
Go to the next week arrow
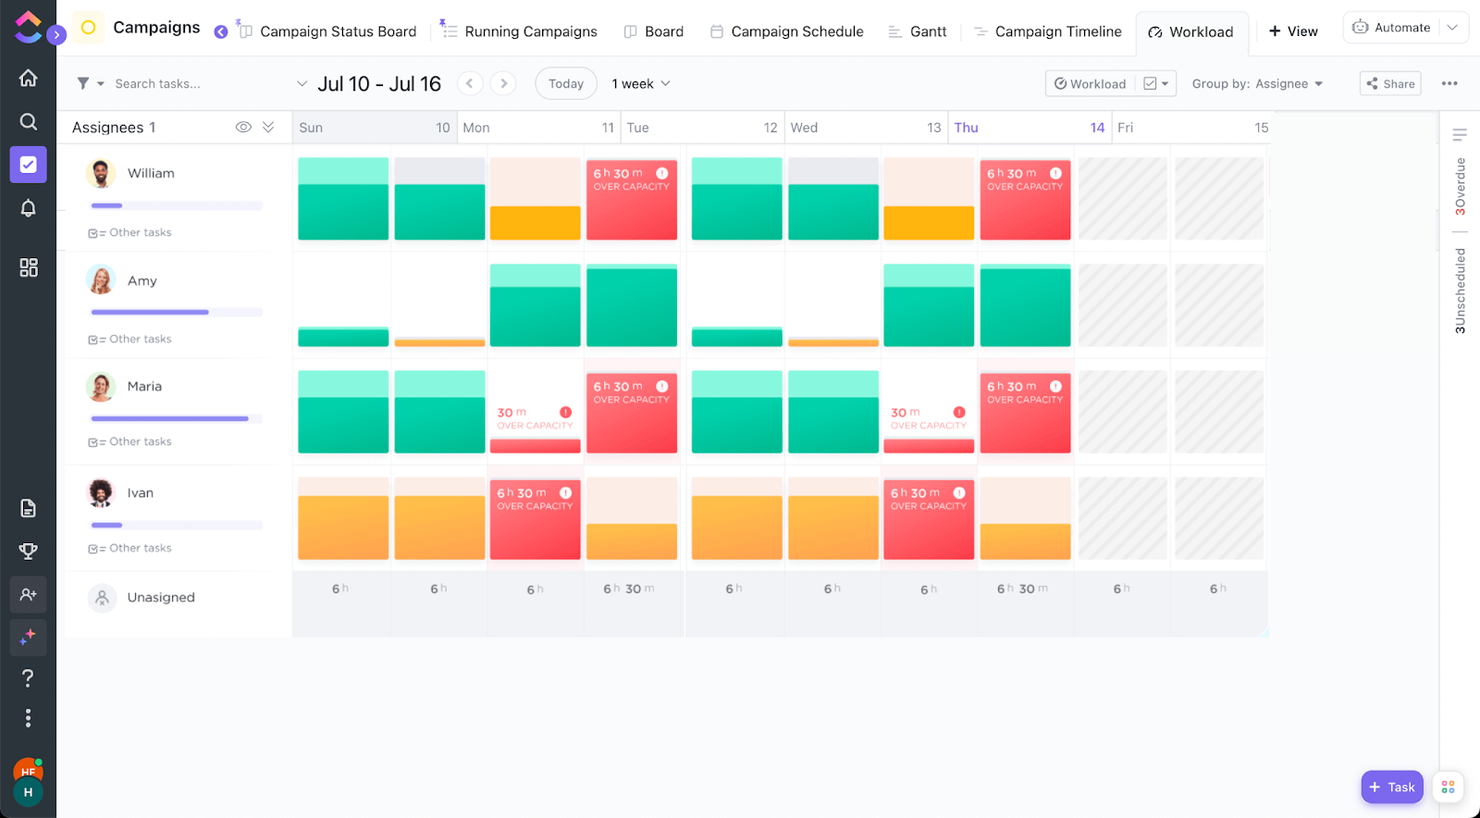coord(504,83)
